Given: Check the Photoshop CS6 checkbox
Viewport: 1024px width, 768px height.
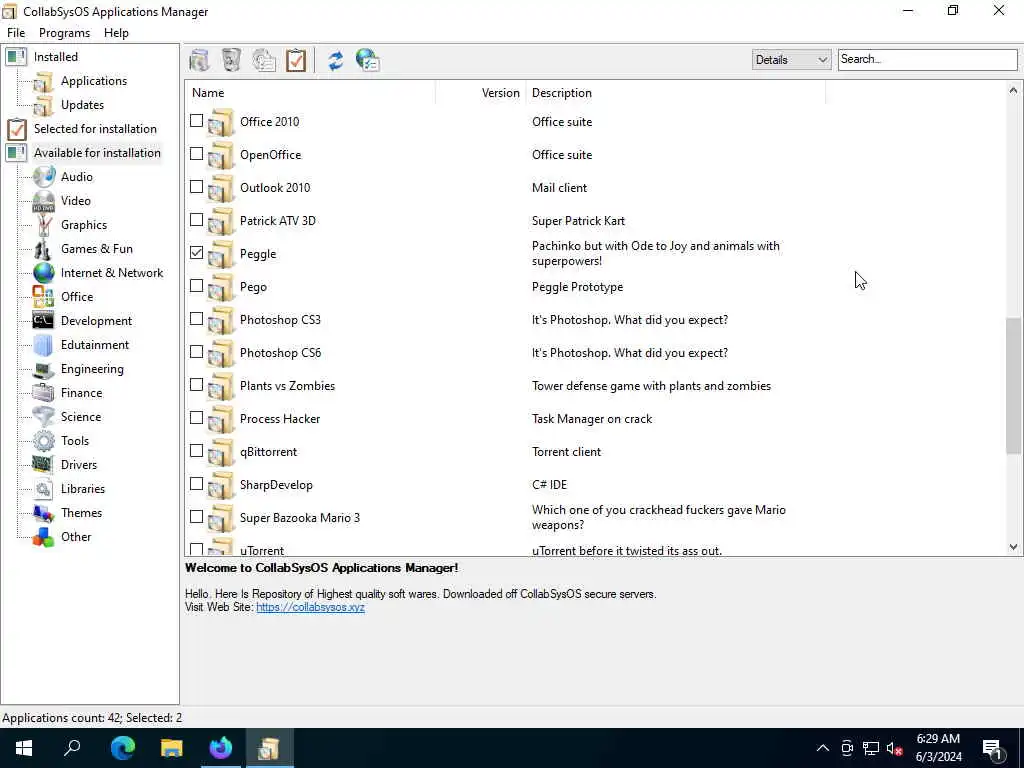Looking at the screenshot, I should [x=197, y=351].
